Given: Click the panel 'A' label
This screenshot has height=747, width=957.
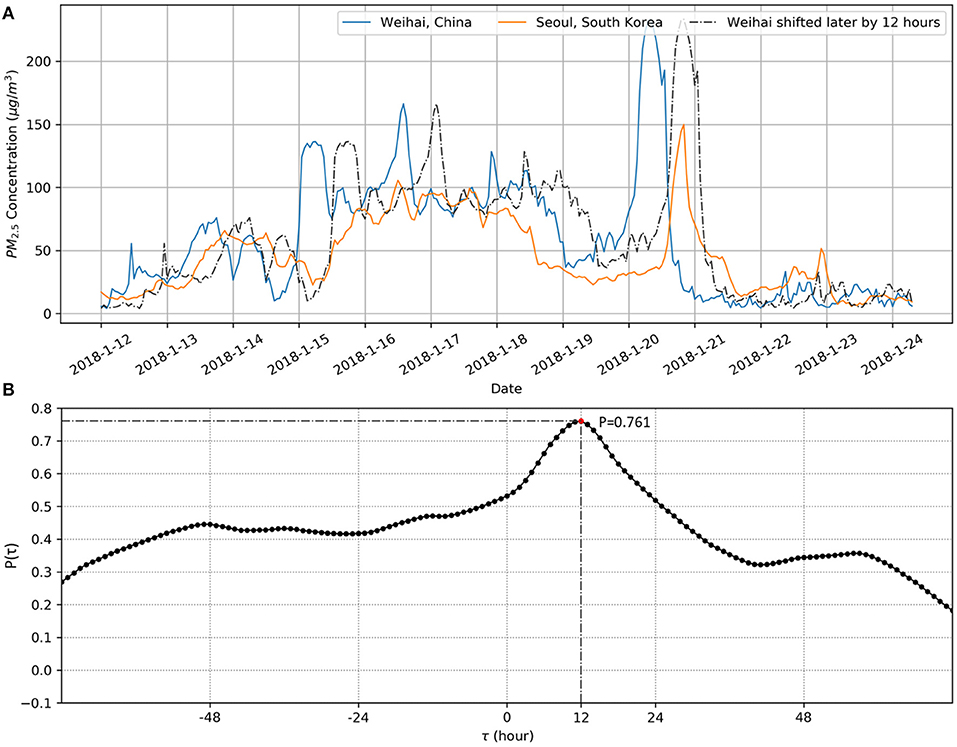Looking at the screenshot, I should [x=8, y=13].
